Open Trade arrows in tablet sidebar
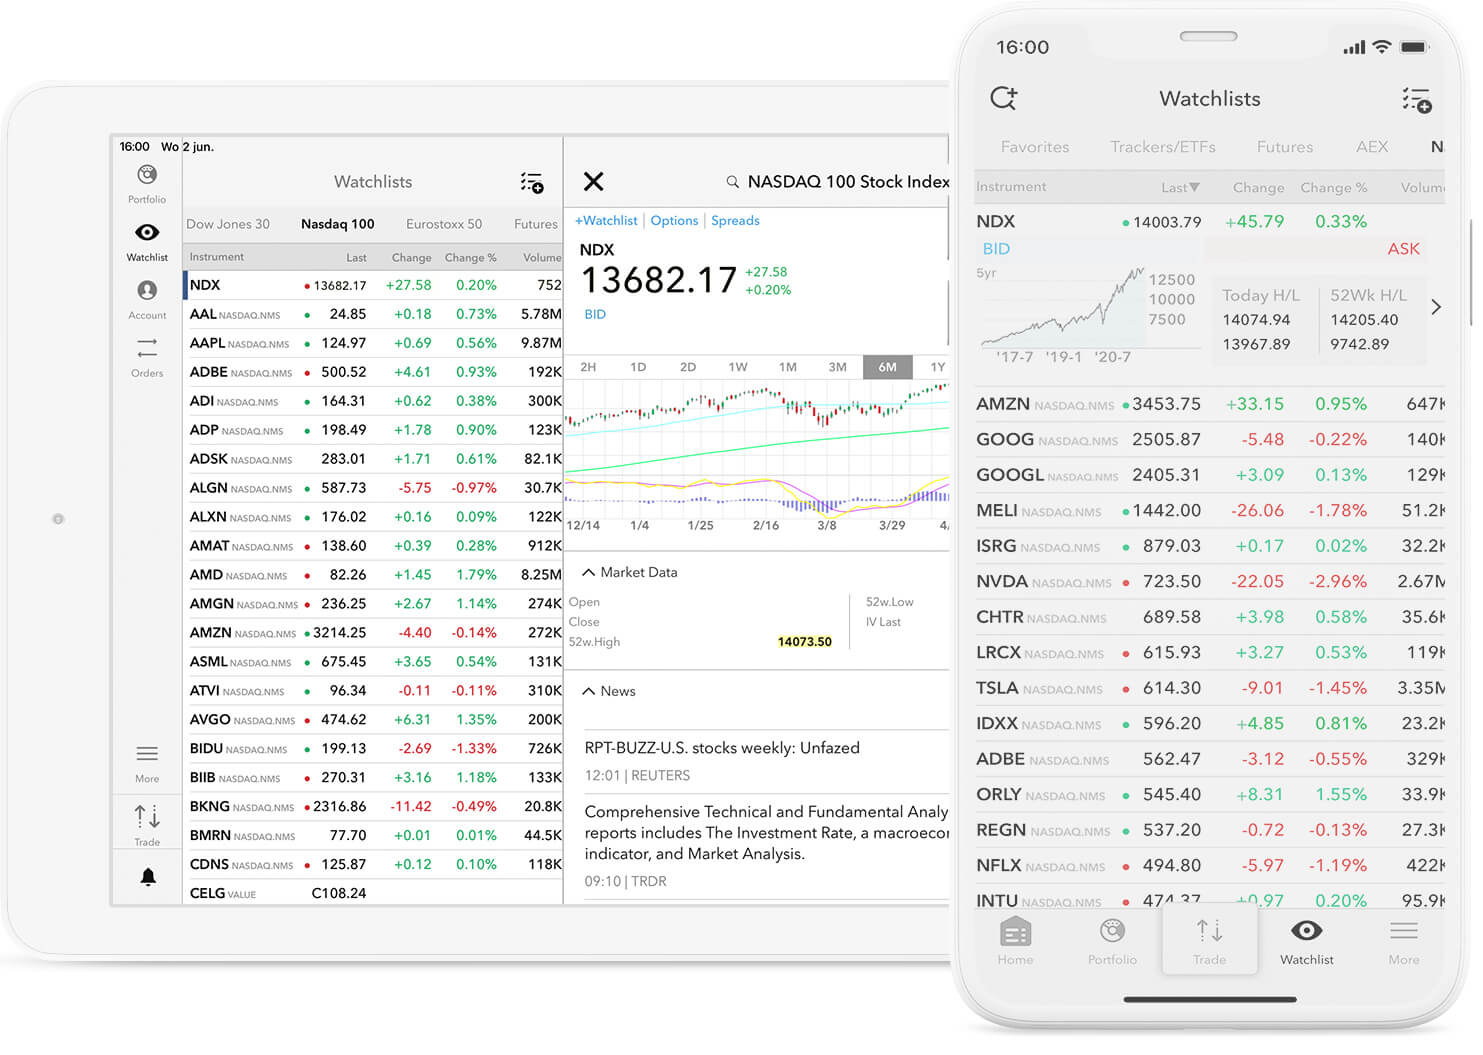 (147, 825)
